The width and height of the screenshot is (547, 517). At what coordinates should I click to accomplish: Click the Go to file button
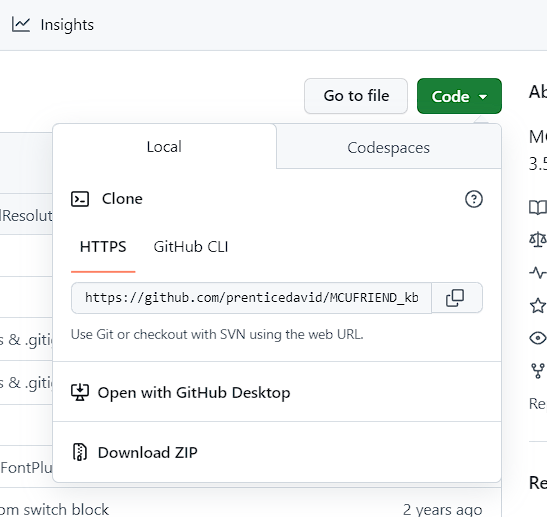356,96
